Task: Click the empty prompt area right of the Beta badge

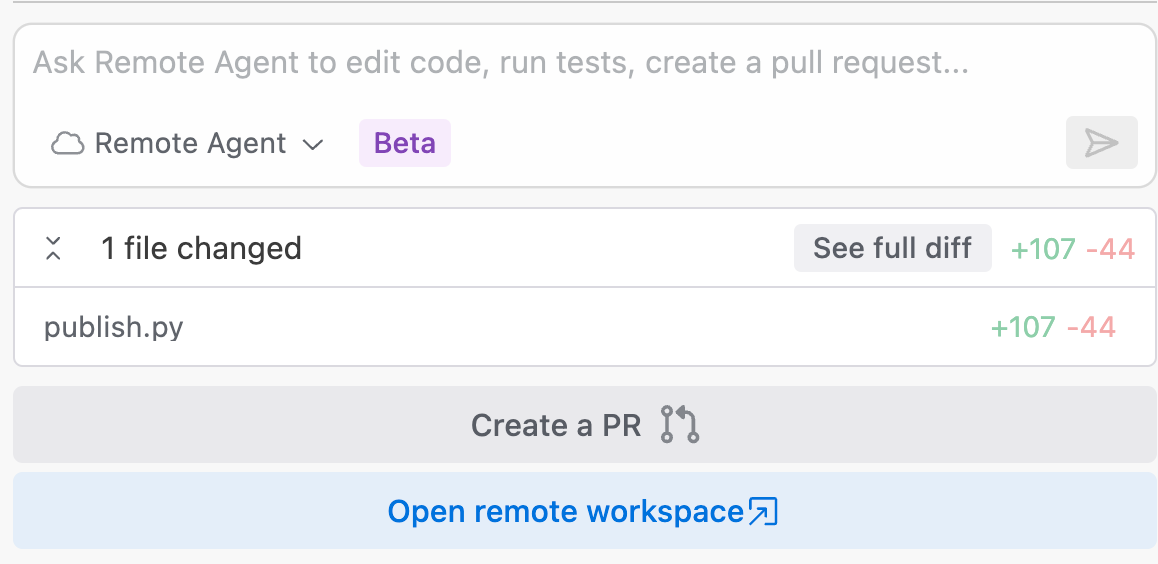Action: pos(750,144)
